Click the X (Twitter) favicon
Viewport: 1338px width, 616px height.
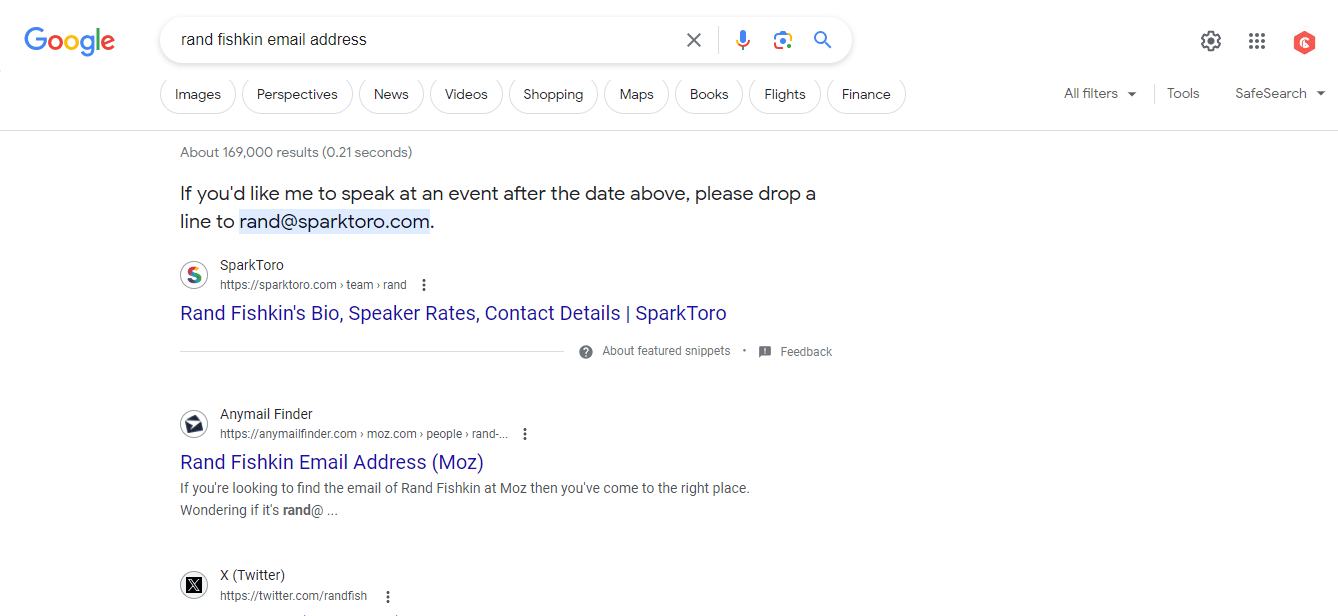pyautogui.click(x=194, y=585)
